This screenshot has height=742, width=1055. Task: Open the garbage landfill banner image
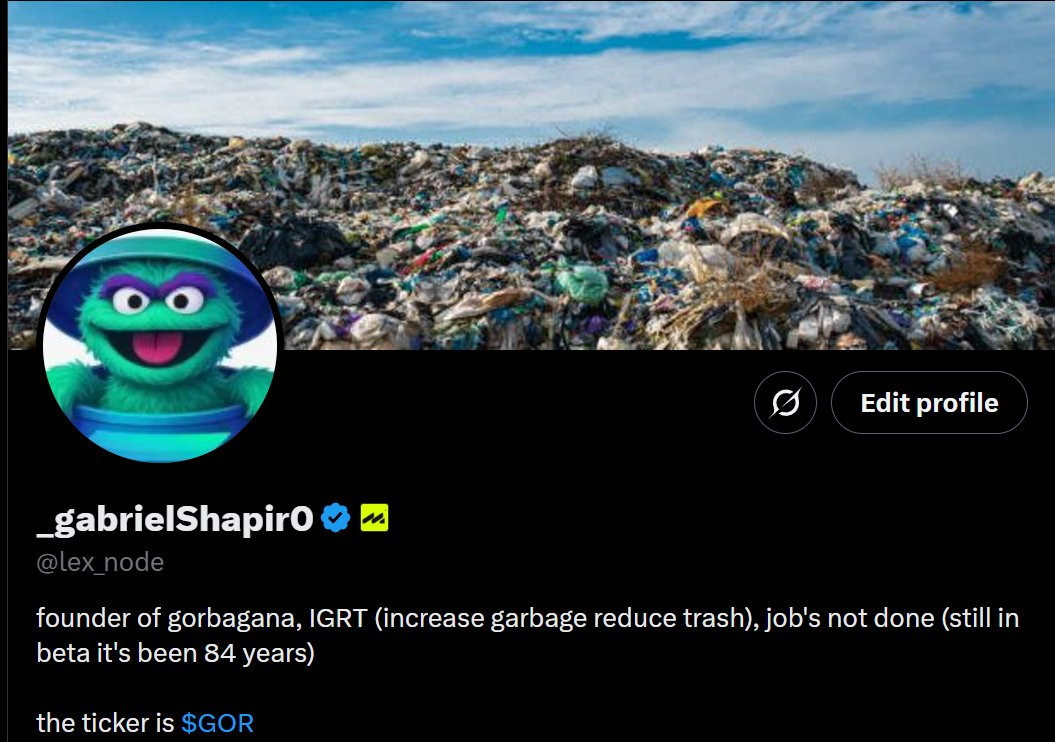[x=531, y=175]
